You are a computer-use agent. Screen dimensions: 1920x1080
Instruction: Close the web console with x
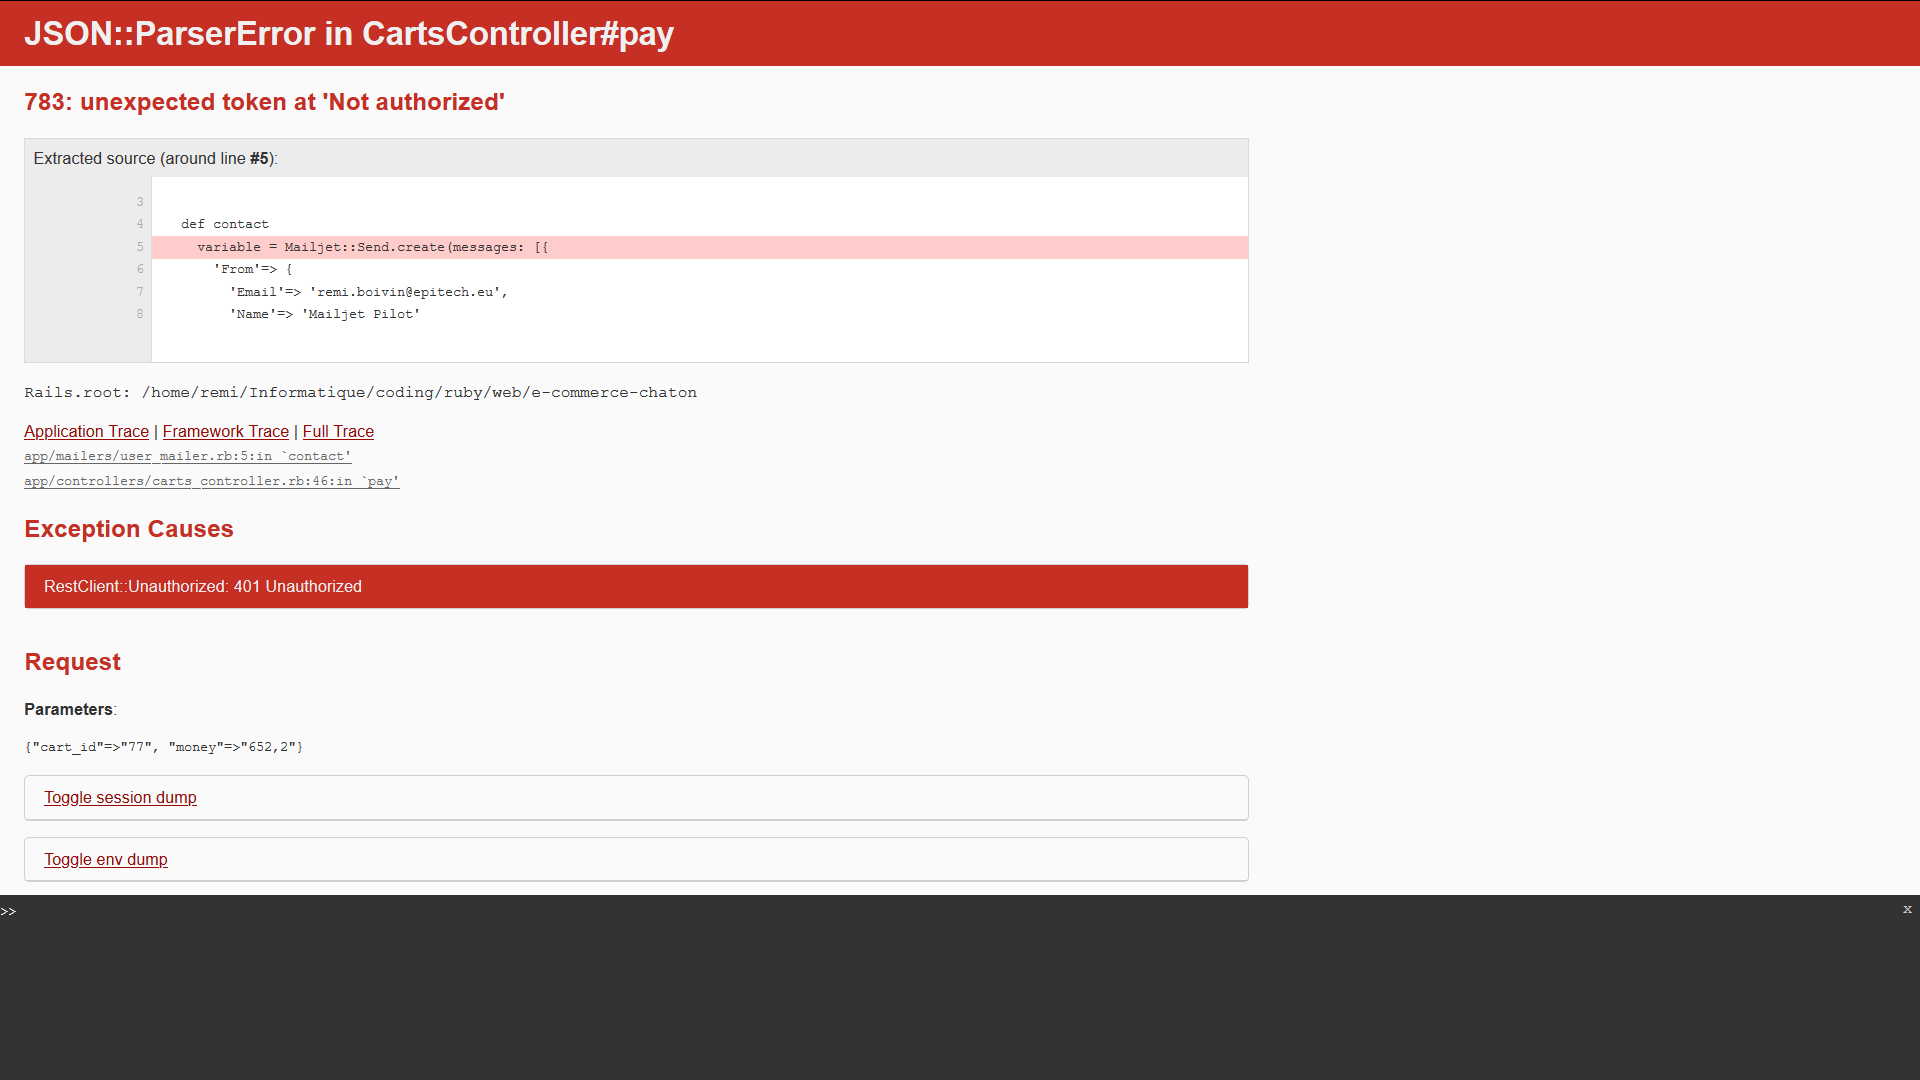[1907, 909]
